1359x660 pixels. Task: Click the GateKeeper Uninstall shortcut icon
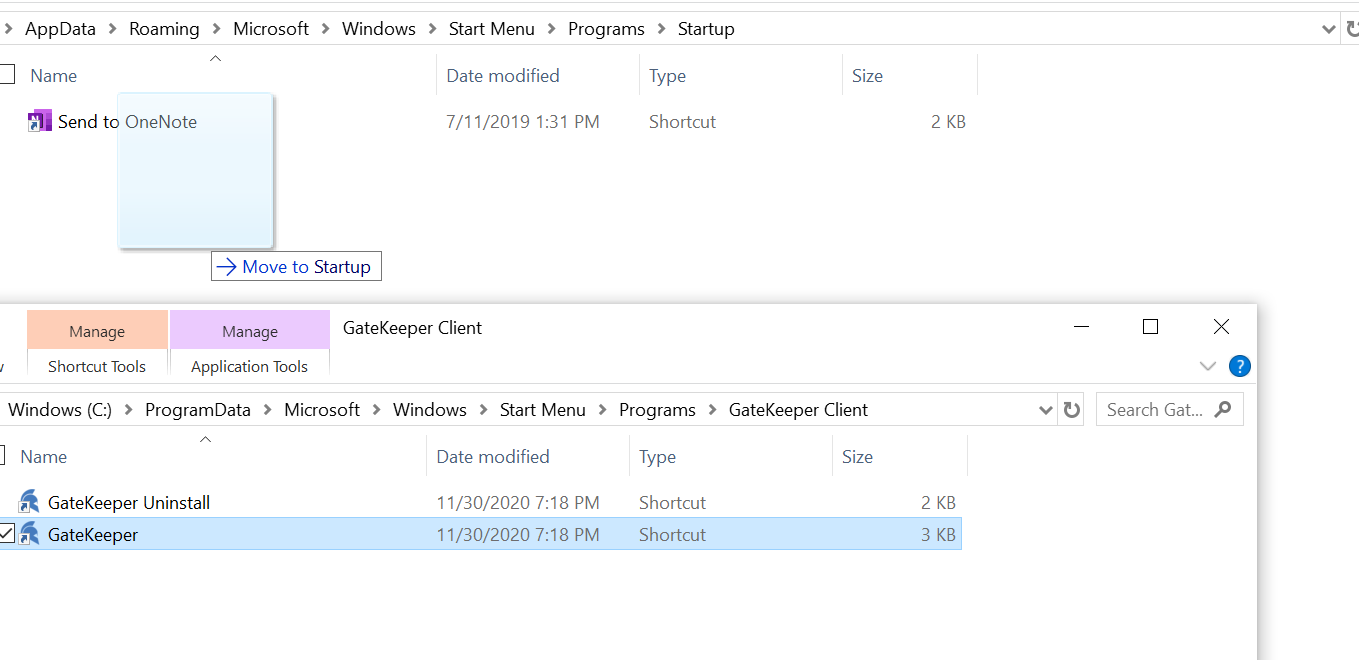(29, 503)
